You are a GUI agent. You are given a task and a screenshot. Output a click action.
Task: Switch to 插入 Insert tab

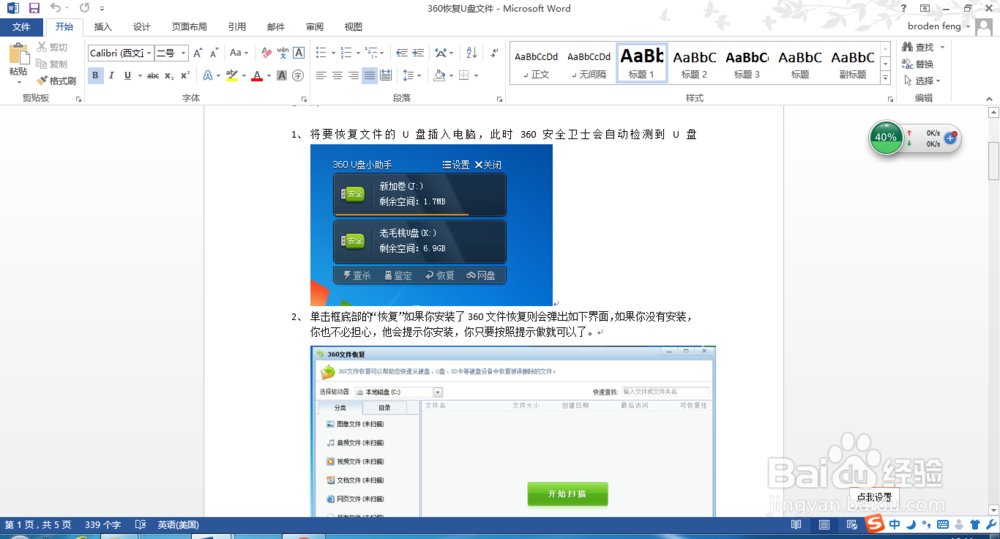[102, 27]
